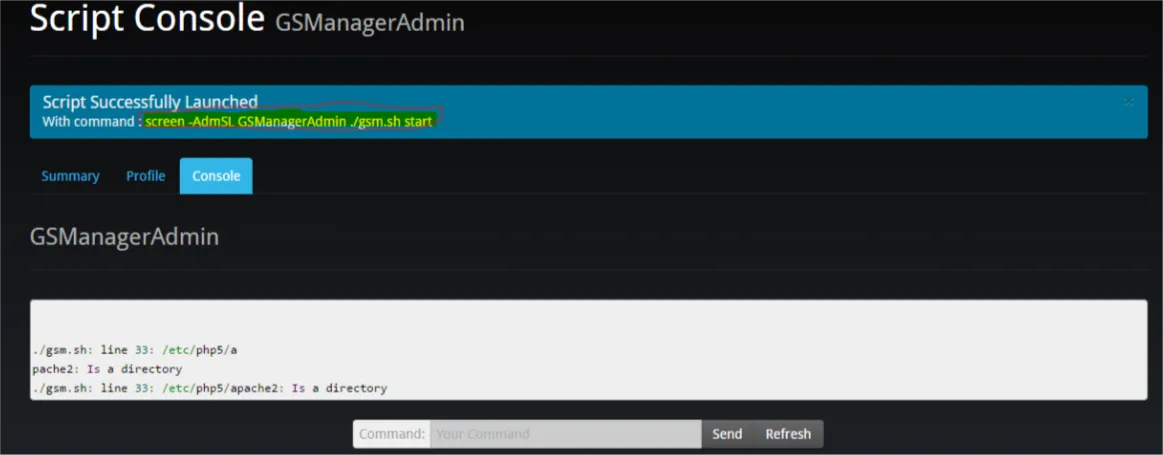Click the GSManagerAdmin subtitle in the page header

click(370, 22)
